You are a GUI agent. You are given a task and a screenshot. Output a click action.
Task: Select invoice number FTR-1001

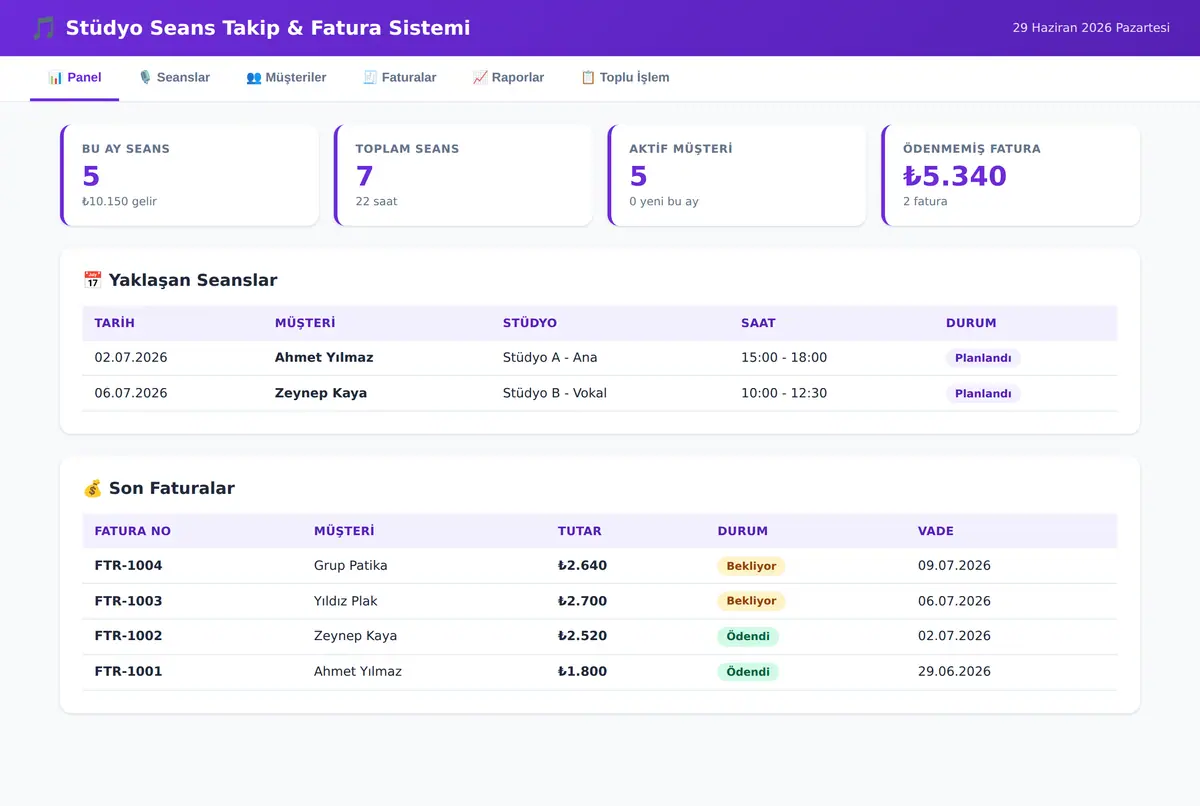(128, 671)
